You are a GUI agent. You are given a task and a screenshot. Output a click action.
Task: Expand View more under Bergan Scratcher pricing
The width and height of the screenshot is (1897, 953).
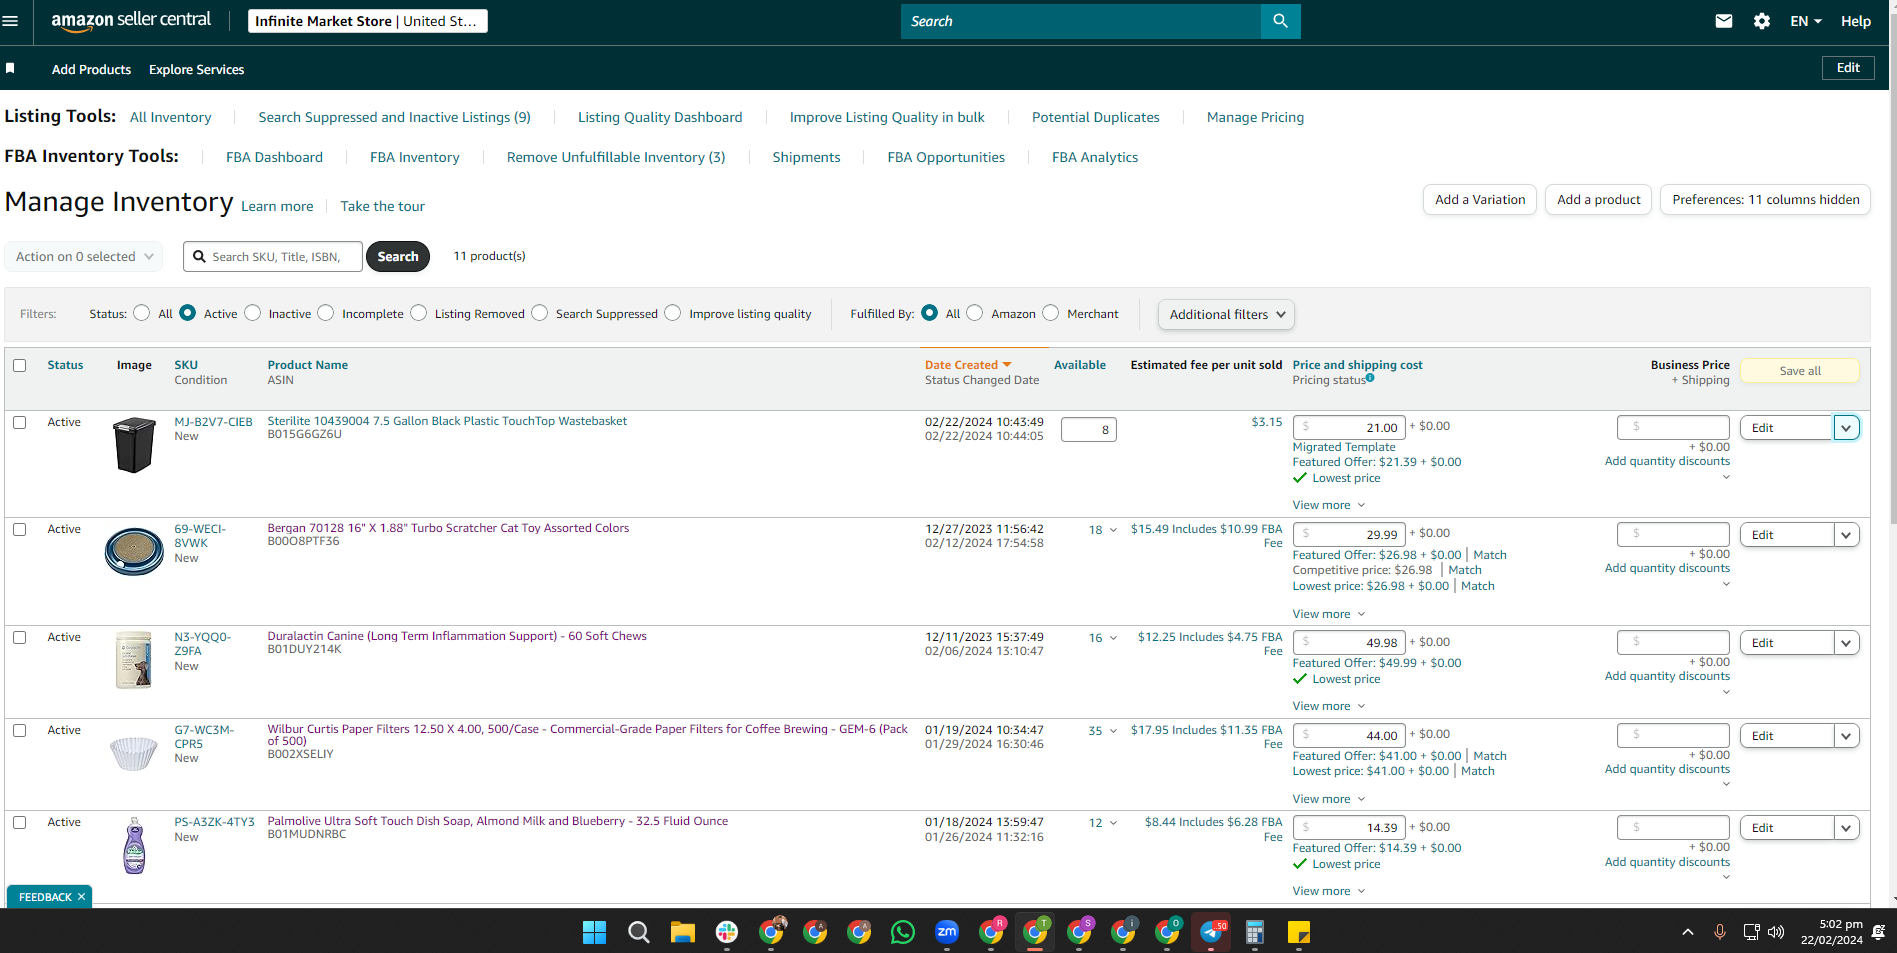pos(1328,614)
